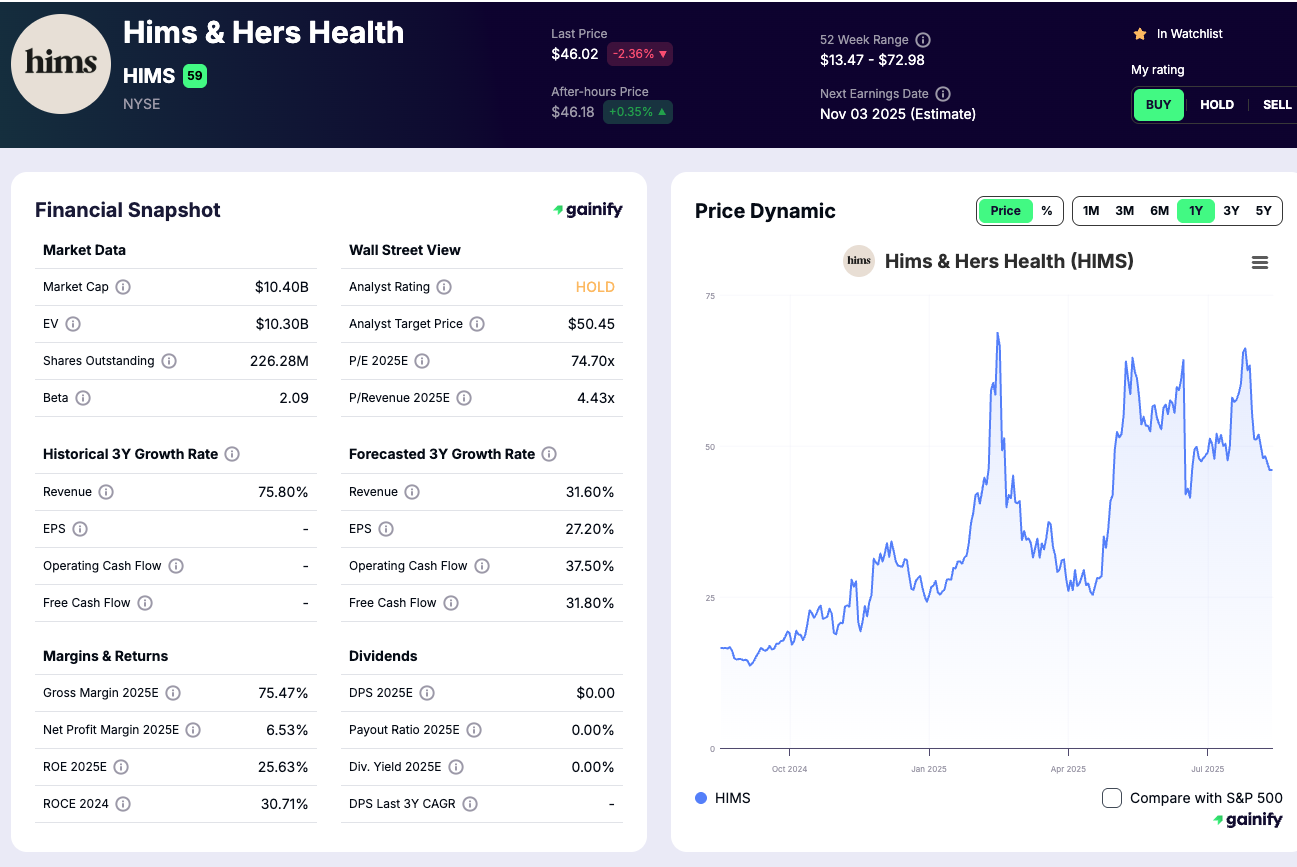Click the HIMS score badge 59

point(195,76)
